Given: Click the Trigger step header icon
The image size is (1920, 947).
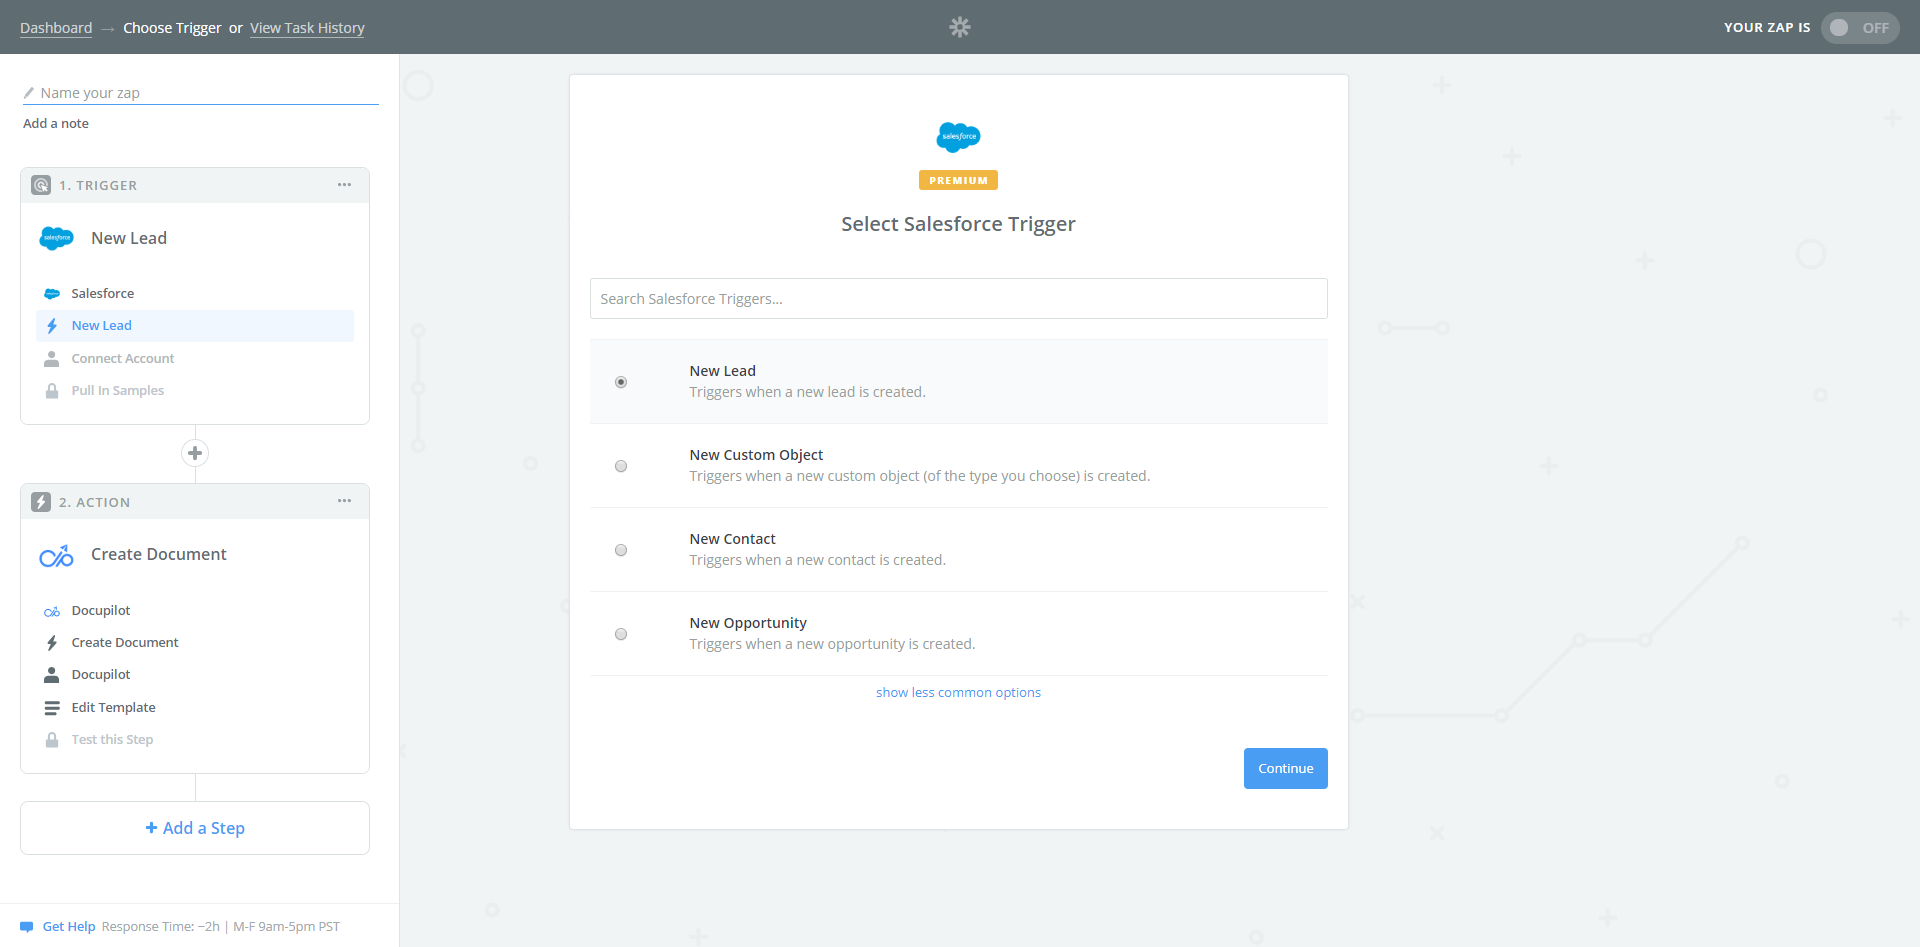Looking at the screenshot, I should coord(41,185).
